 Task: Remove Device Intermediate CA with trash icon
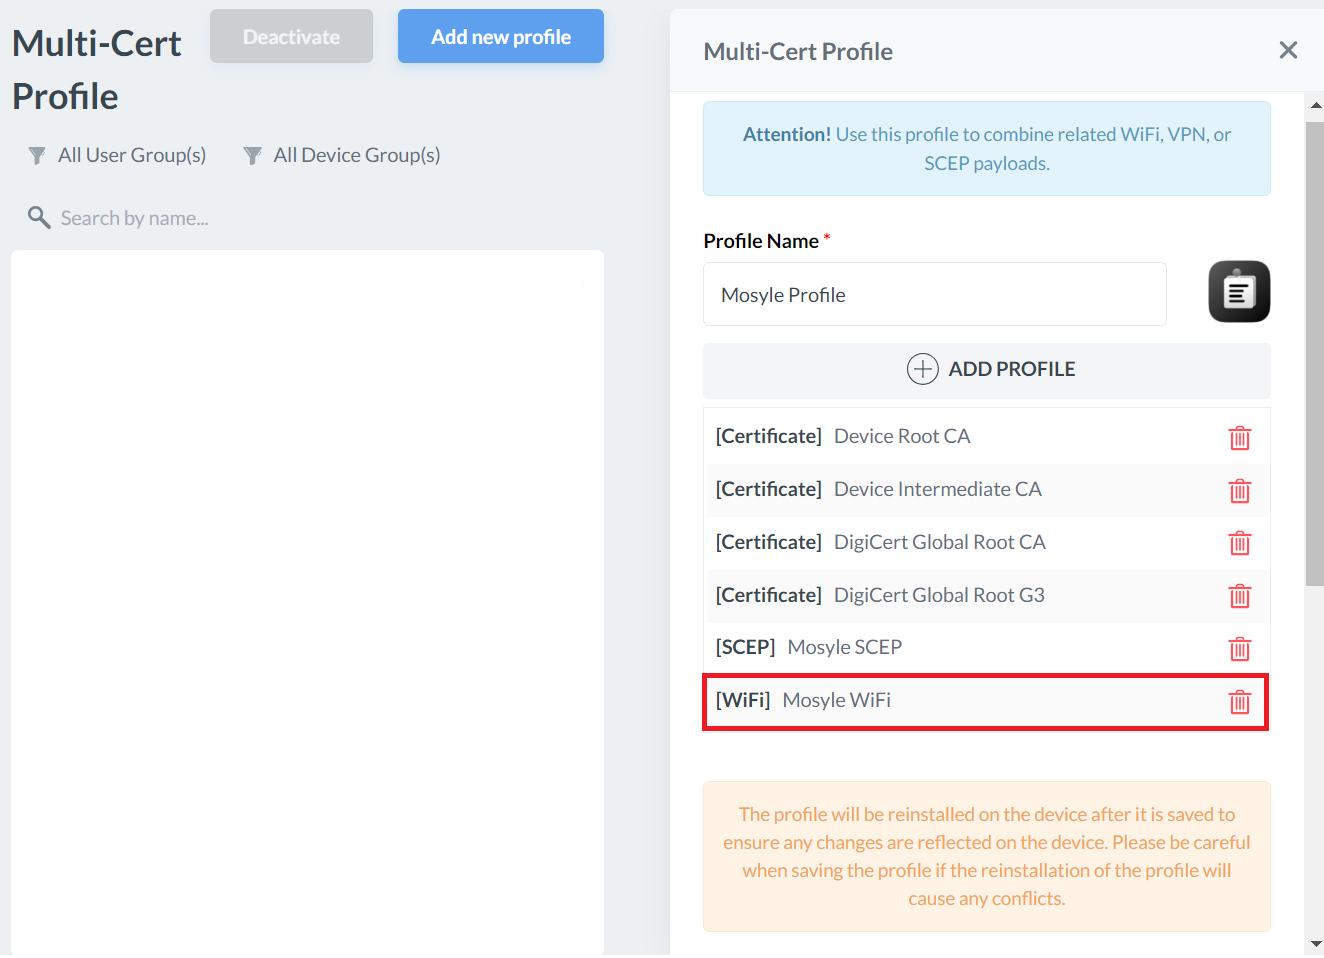point(1239,491)
